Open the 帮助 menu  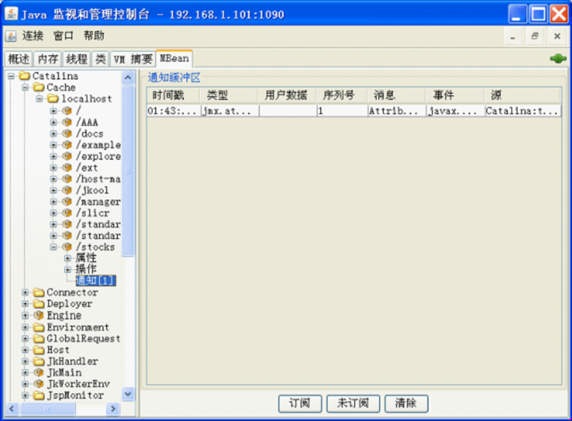coord(94,36)
